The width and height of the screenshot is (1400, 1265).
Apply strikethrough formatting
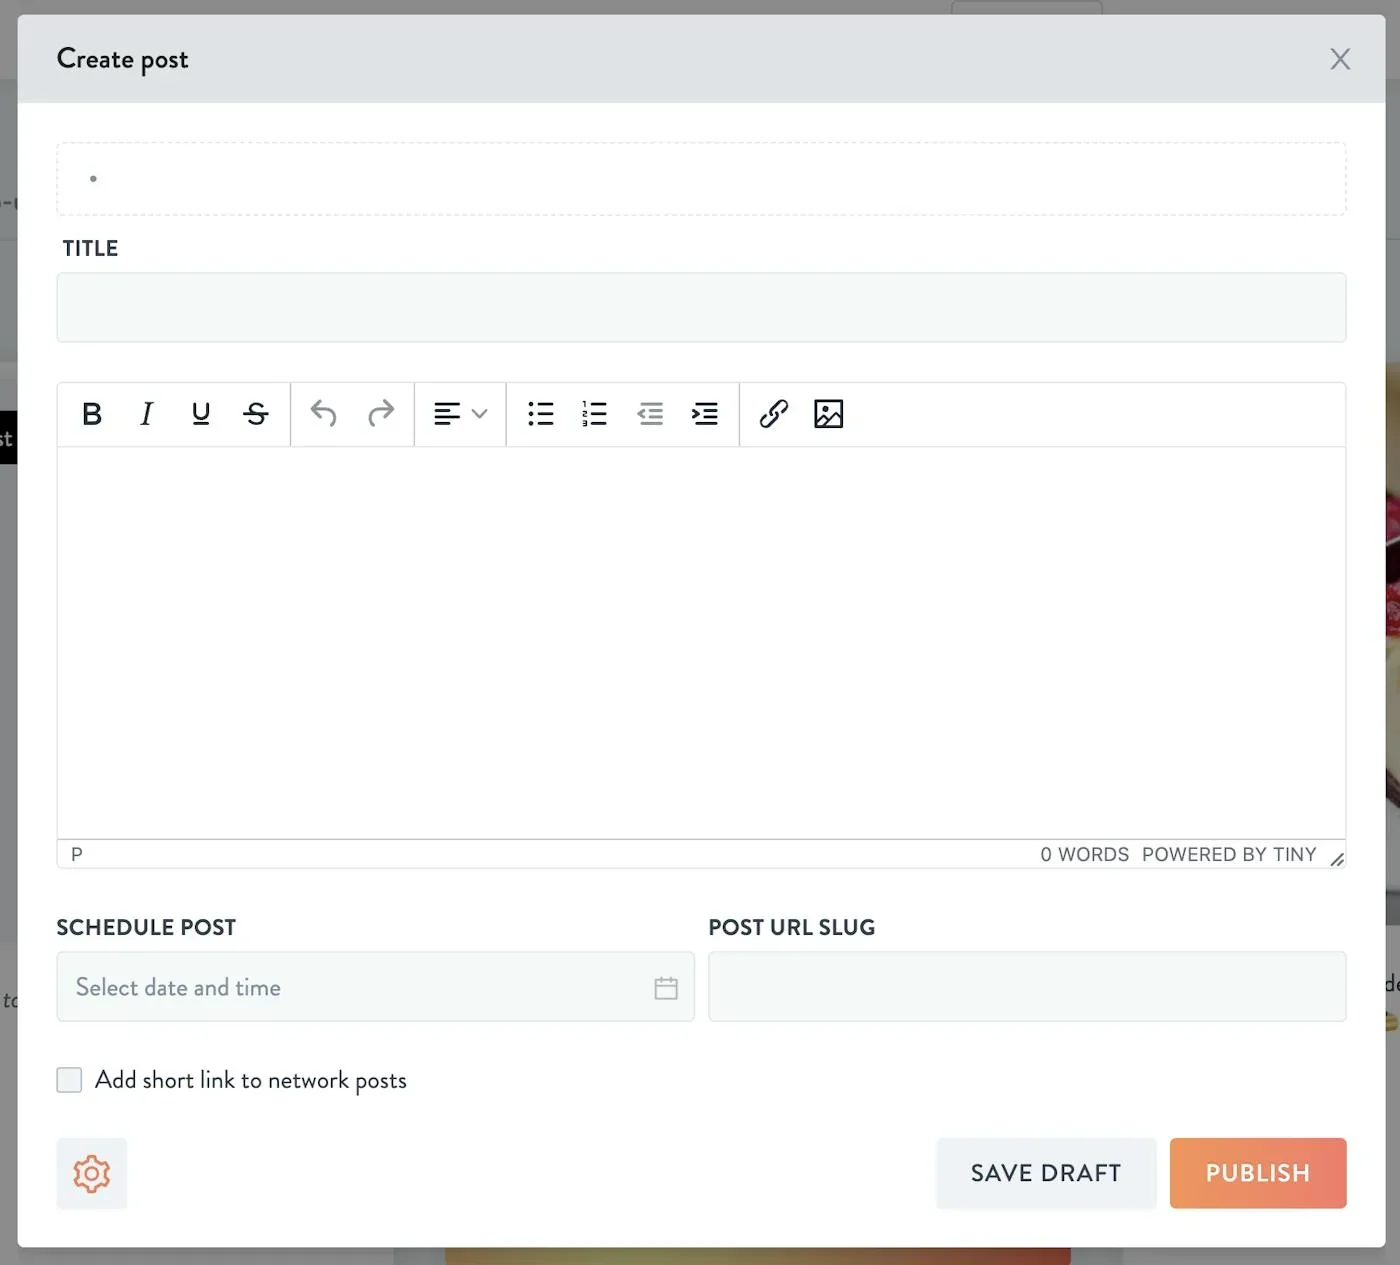click(256, 414)
